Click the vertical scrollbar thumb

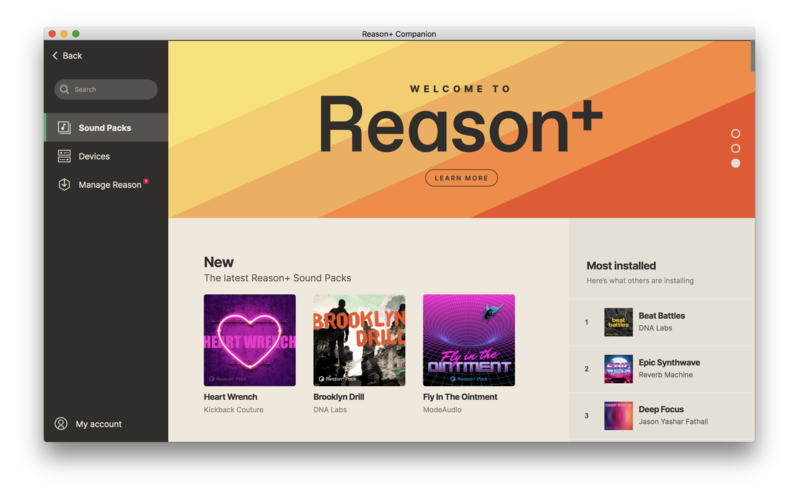tap(753, 56)
